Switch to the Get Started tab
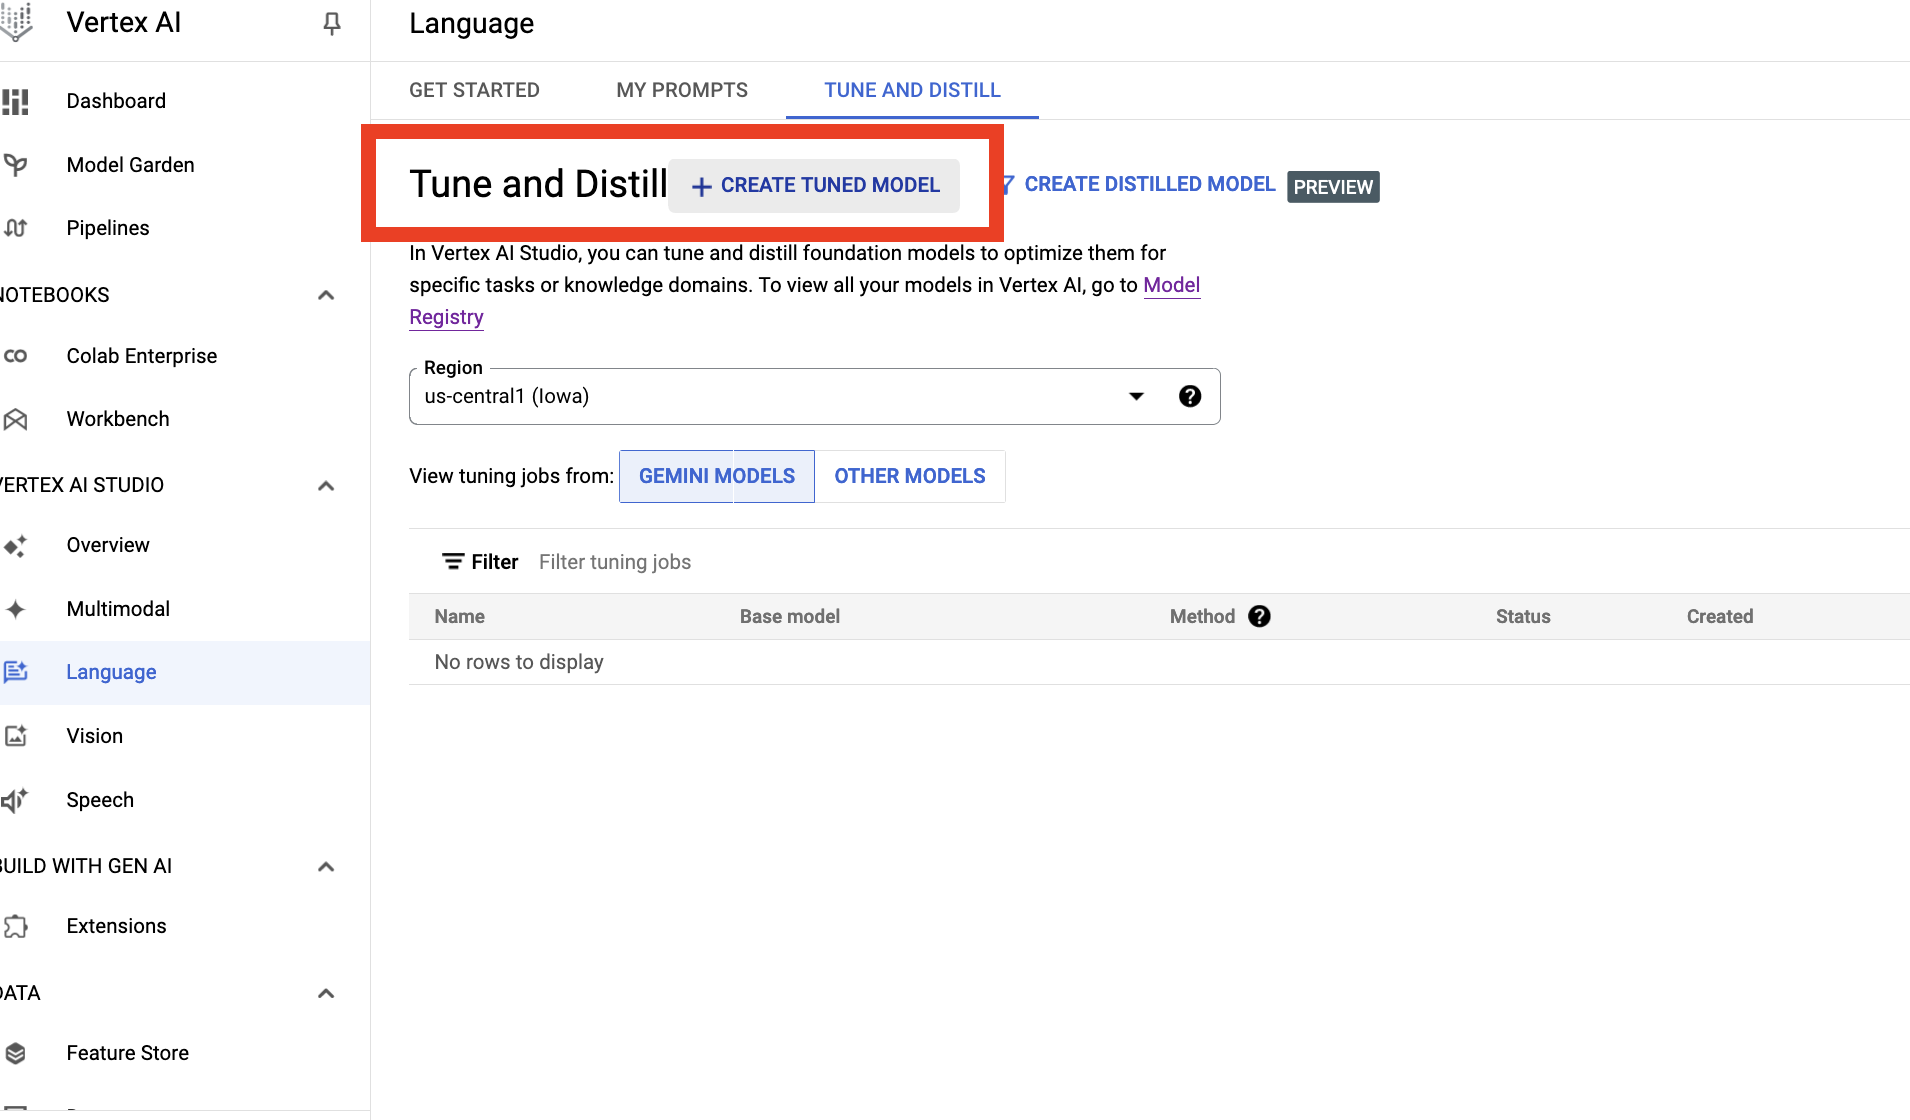This screenshot has width=1910, height=1120. click(474, 90)
